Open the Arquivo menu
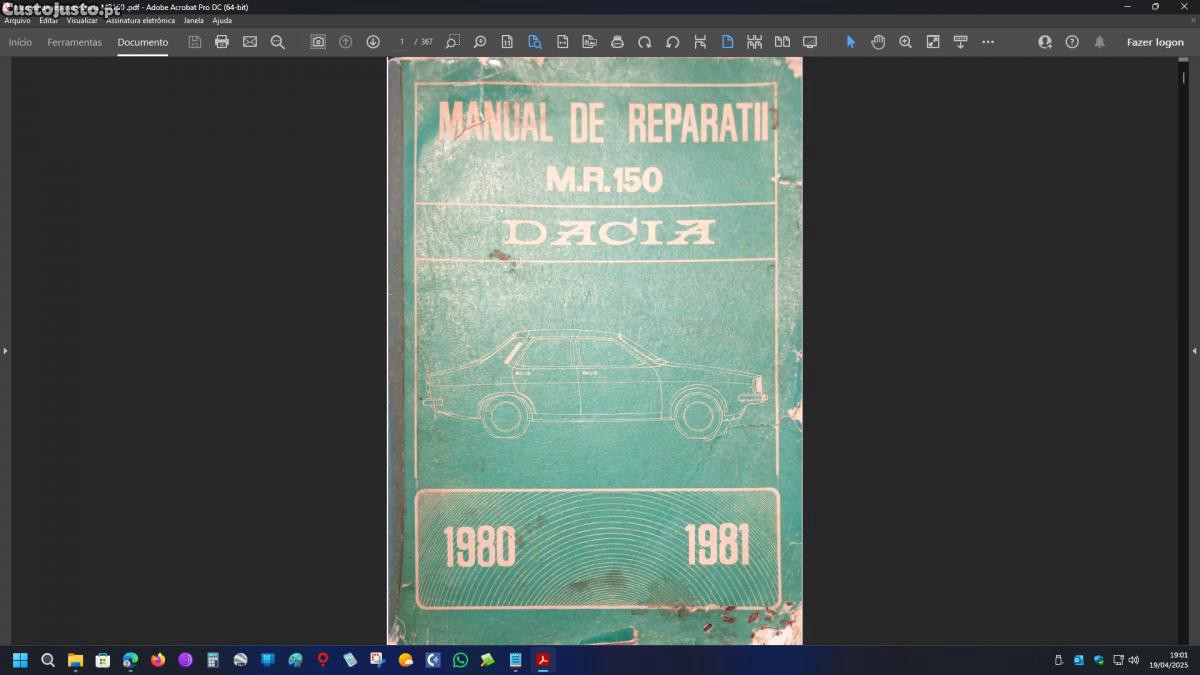Screen dimensions: 1200x675 tap(17, 20)
